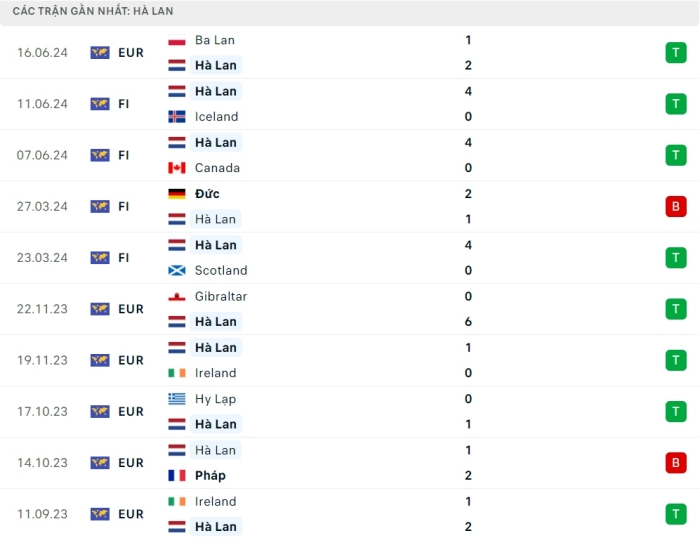
Task: Click the Gibraltar flag icon
Action: pyautogui.click(x=177, y=297)
